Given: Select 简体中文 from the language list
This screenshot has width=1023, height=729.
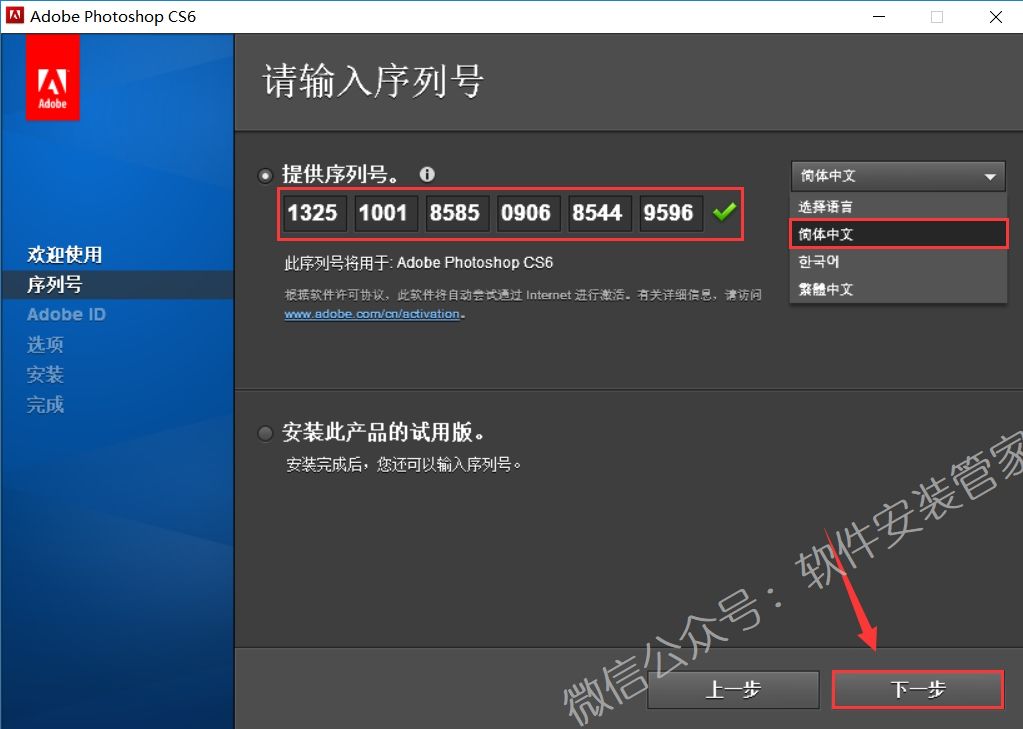Looking at the screenshot, I should tap(897, 233).
